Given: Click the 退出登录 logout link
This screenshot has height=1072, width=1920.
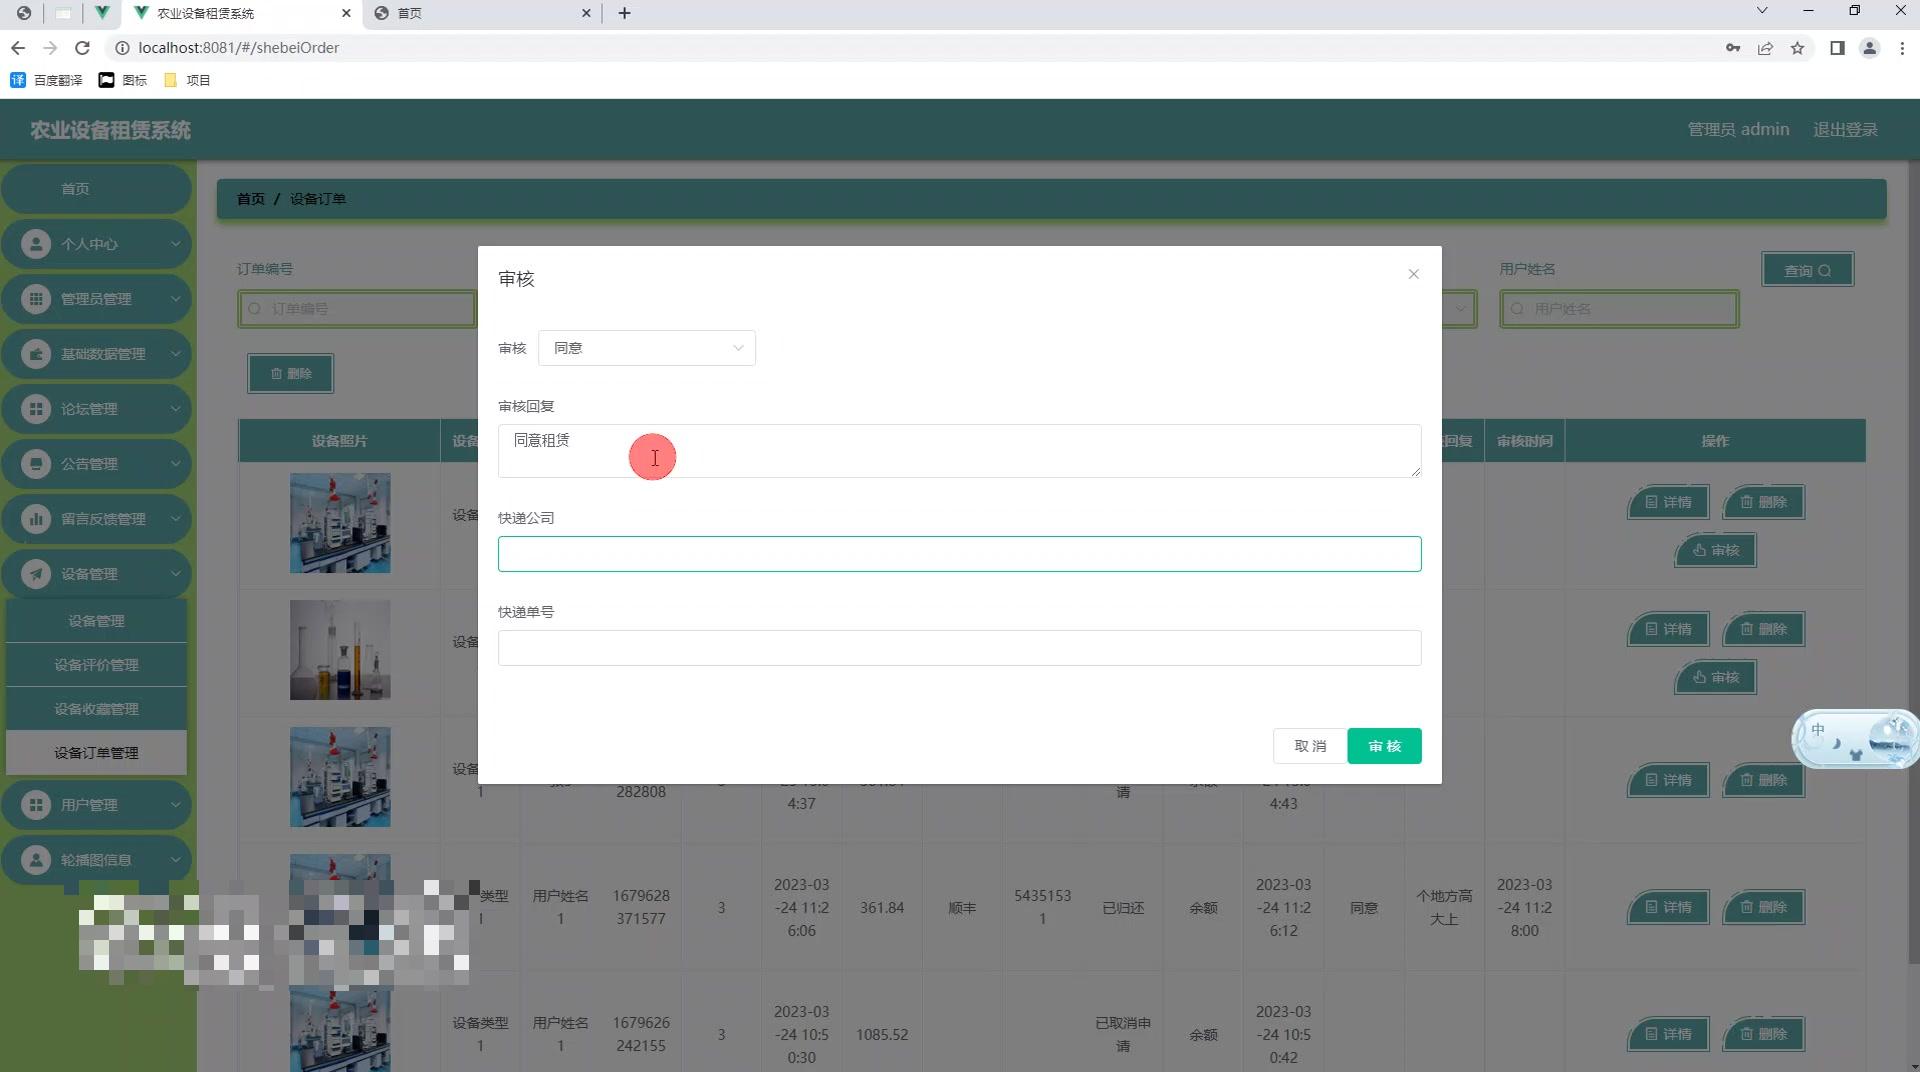Looking at the screenshot, I should point(1845,129).
